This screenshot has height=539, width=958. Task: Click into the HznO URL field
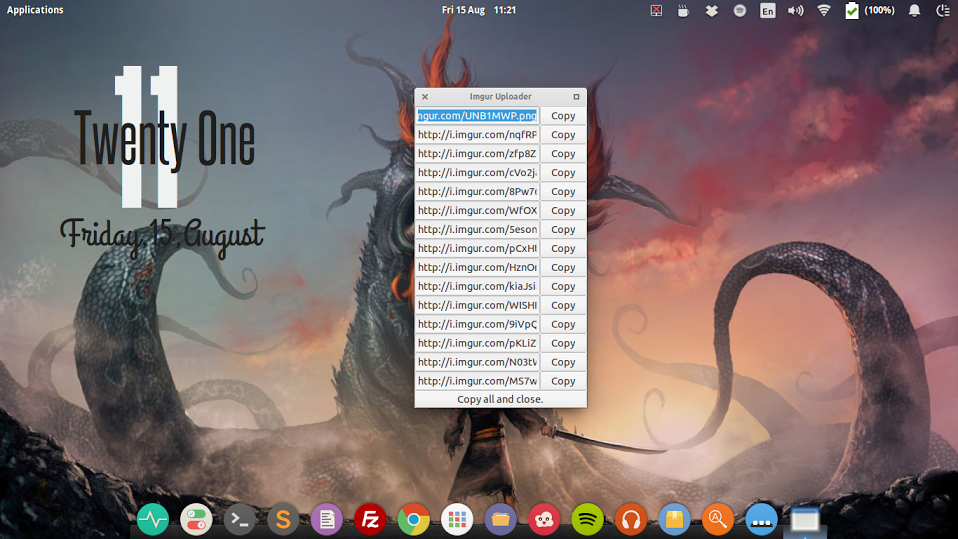477,267
